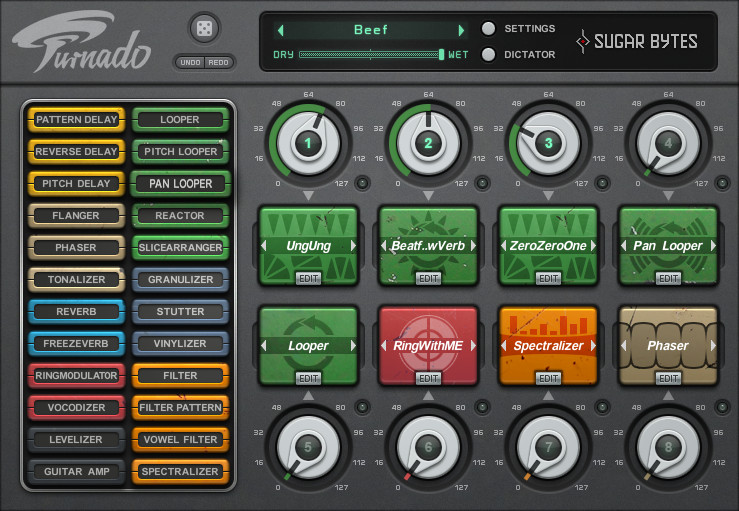Click EDIT on UngUng slot
The image size is (739, 511).
309,279
